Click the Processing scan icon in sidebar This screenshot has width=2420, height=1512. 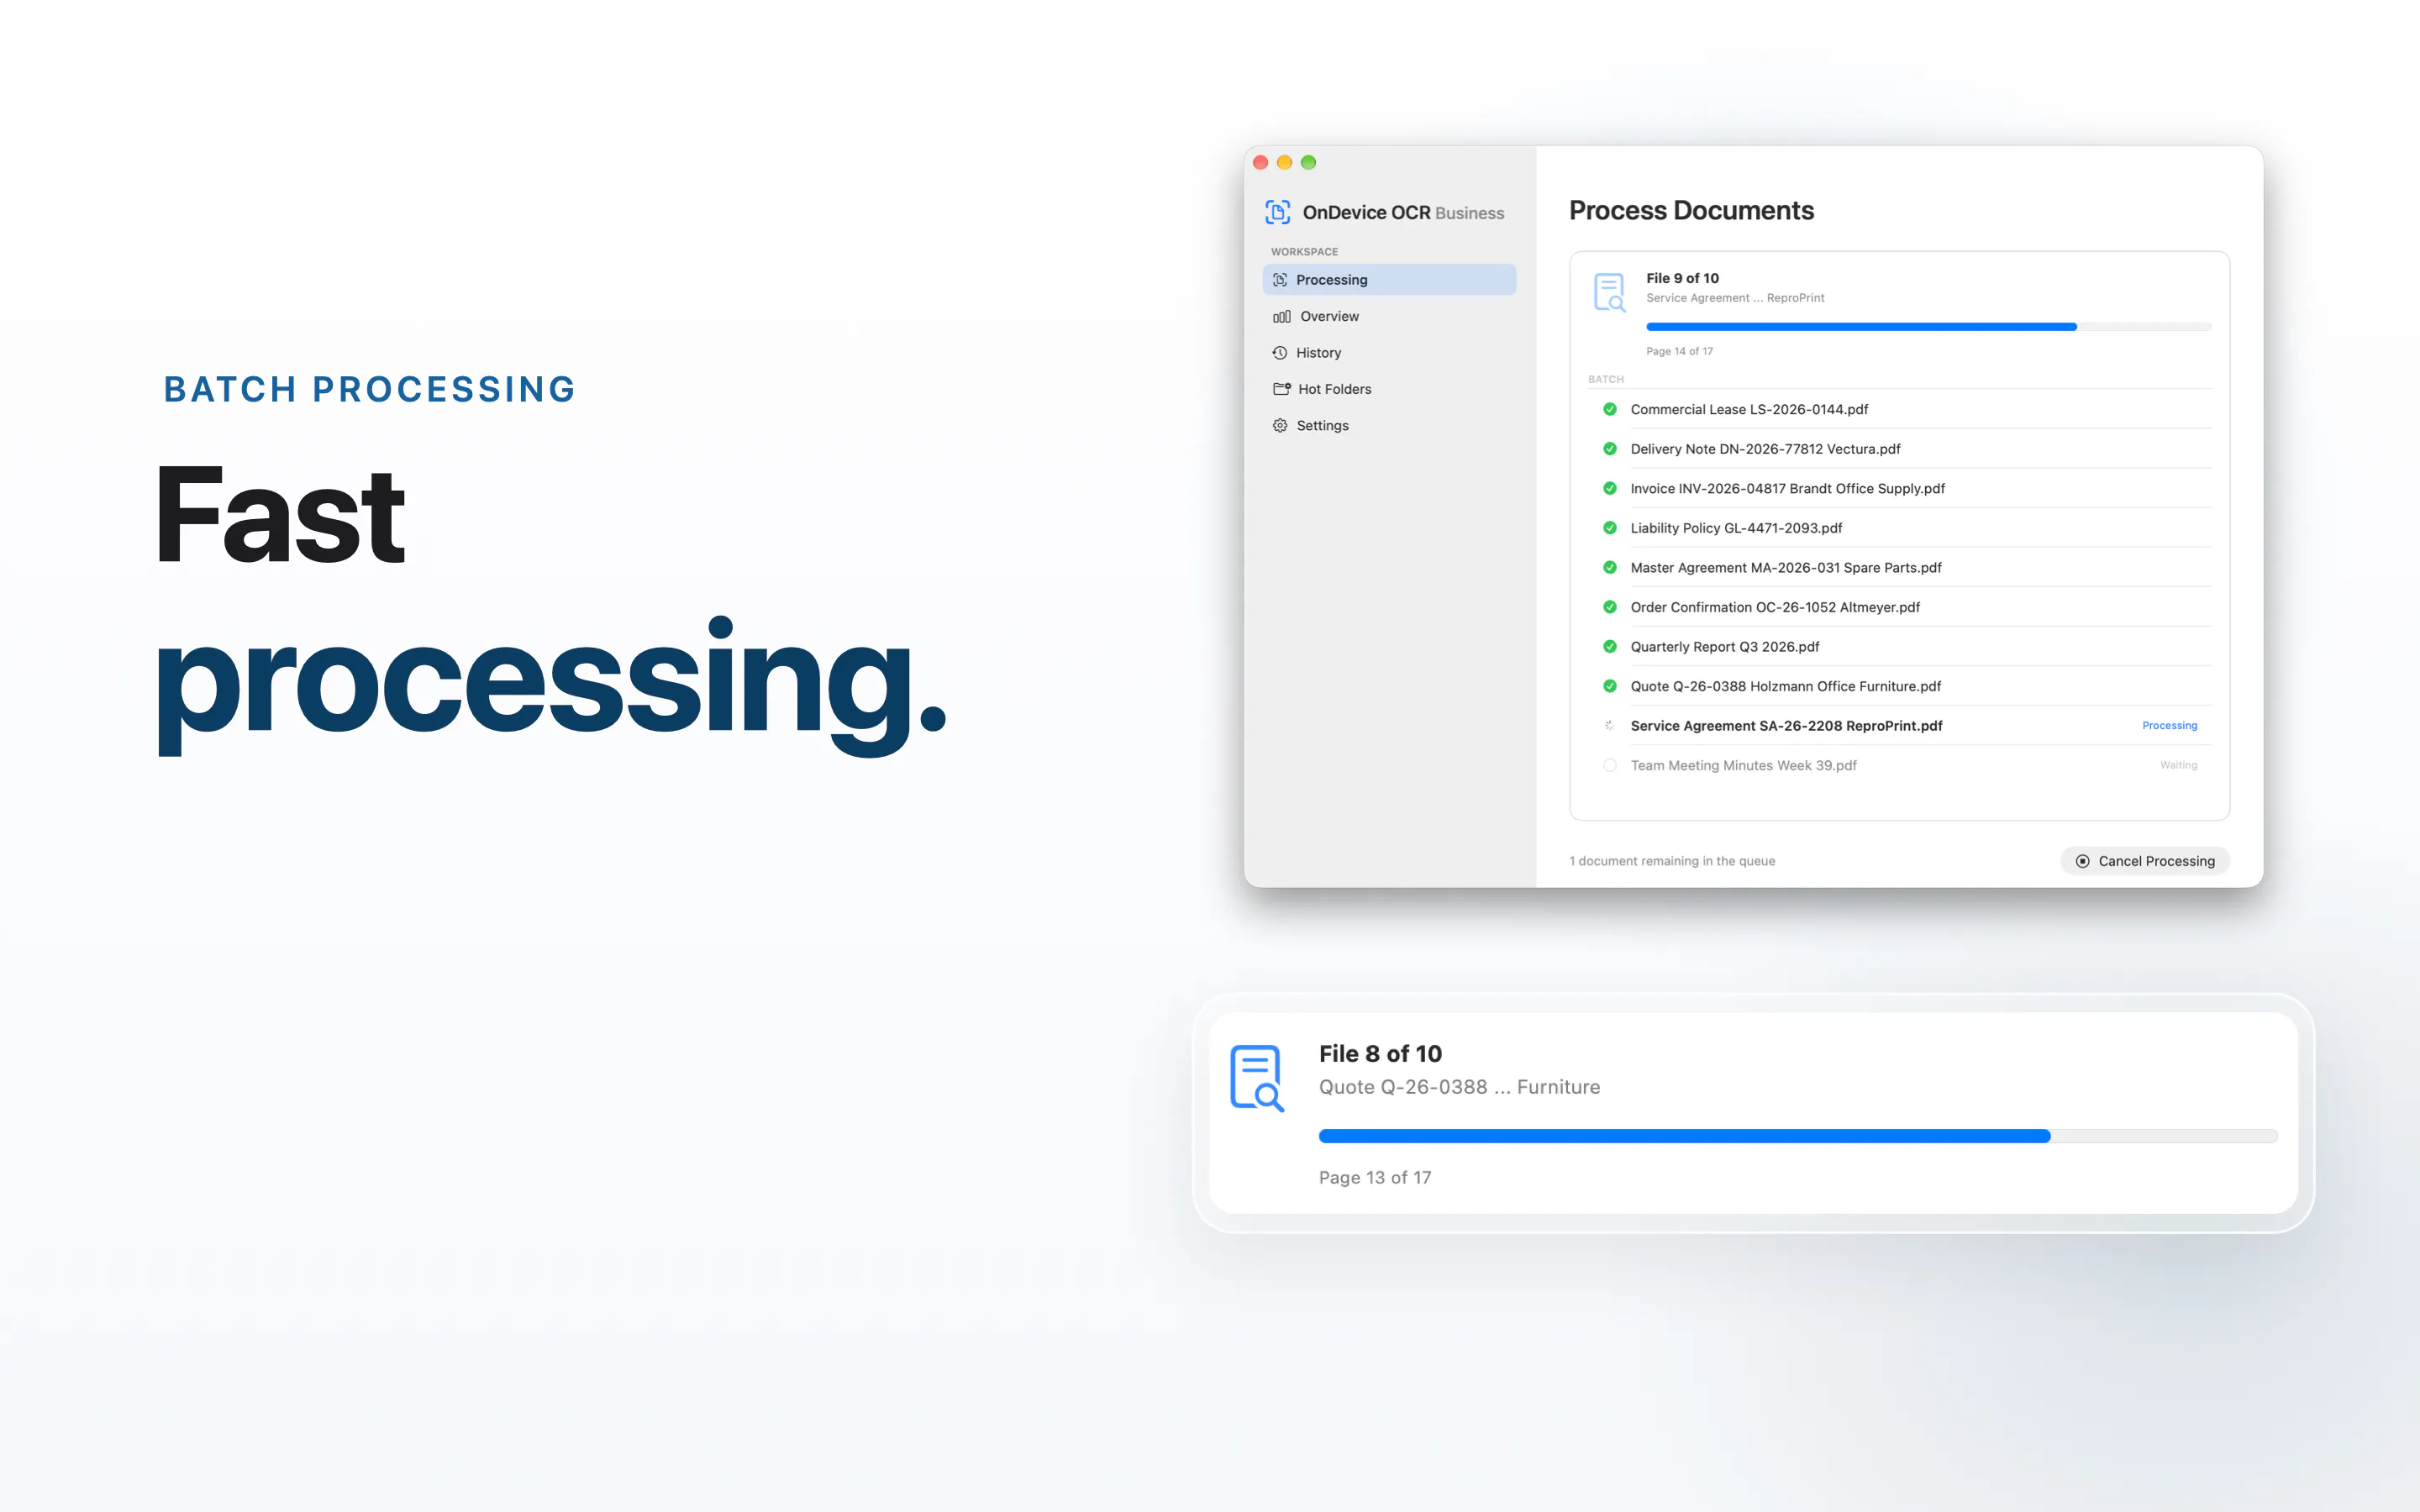[1280, 280]
